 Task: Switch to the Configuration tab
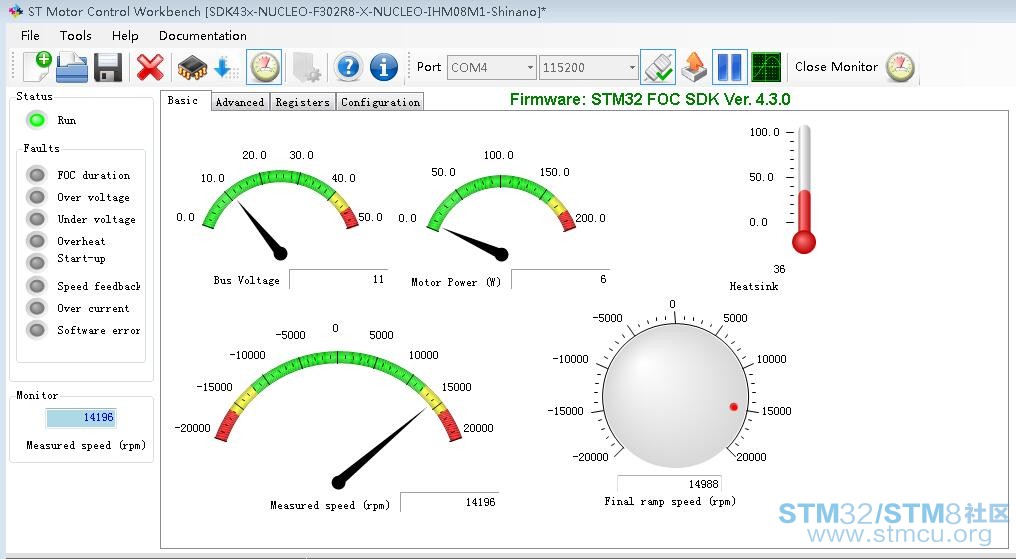(380, 102)
